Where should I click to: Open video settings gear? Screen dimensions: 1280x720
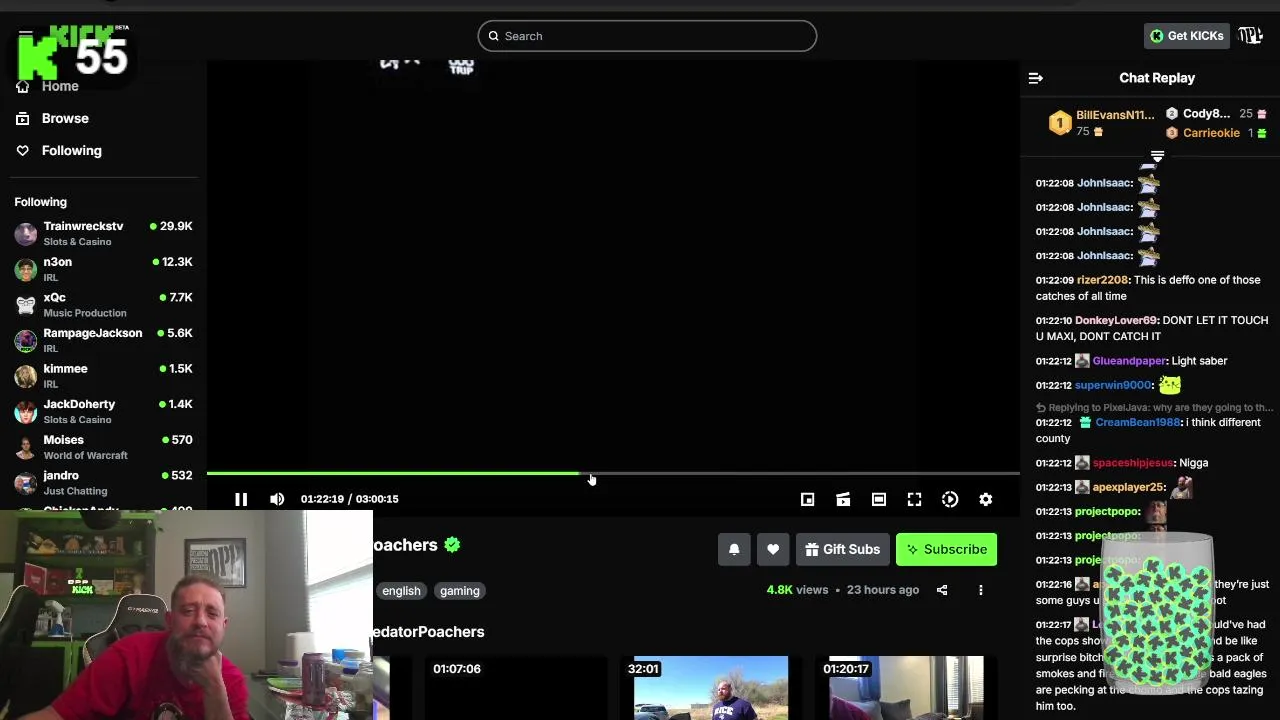point(986,499)
